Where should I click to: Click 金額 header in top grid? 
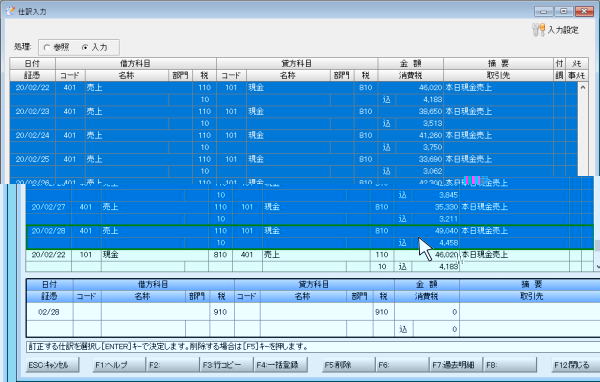tap(411, 64)
